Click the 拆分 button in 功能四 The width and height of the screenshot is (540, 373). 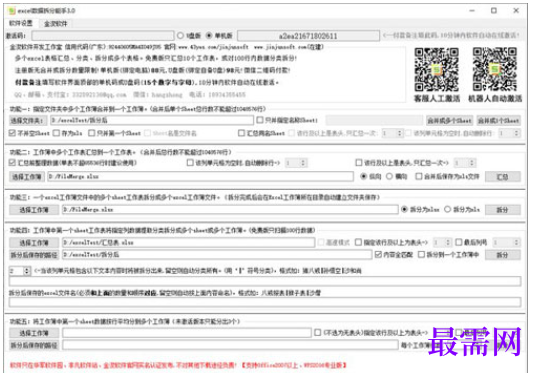(x=502, y=255)
